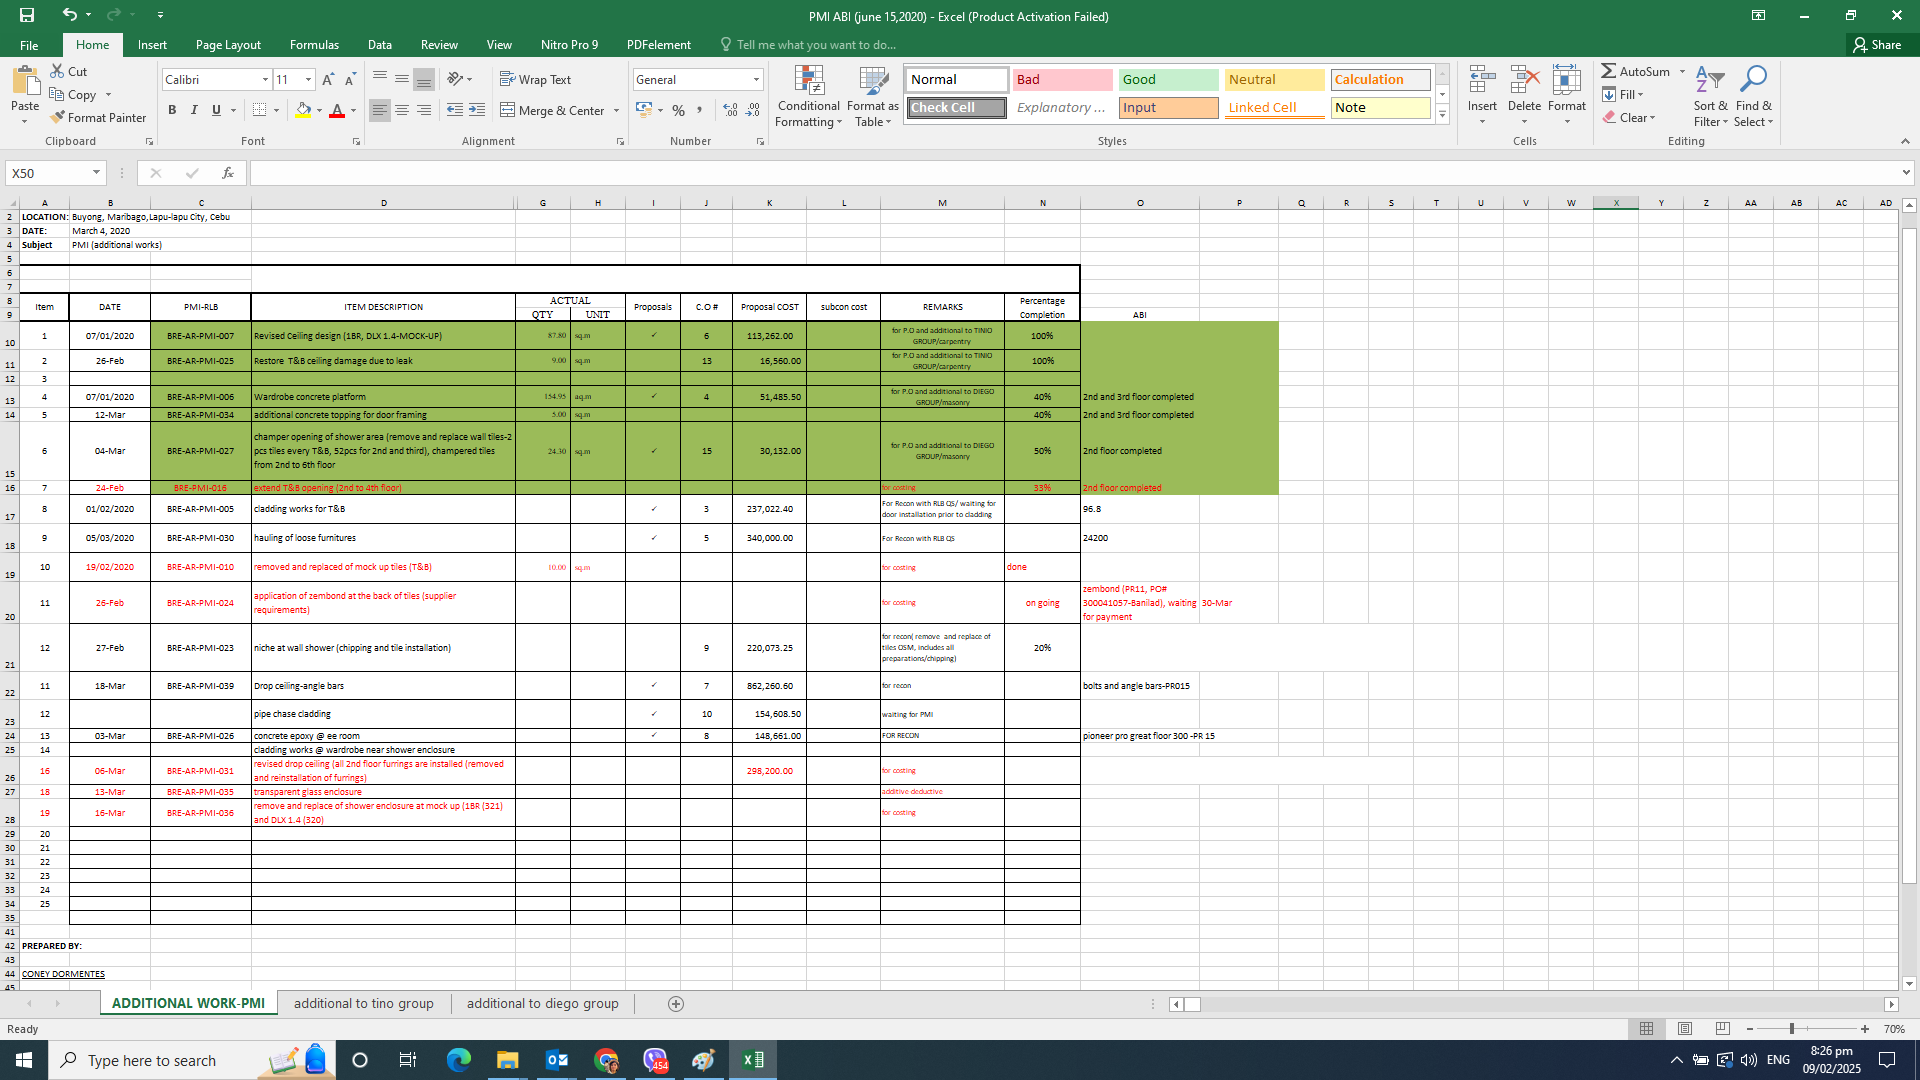
Task: Click the Format Painter tool
Action: (x=98, y=117)
